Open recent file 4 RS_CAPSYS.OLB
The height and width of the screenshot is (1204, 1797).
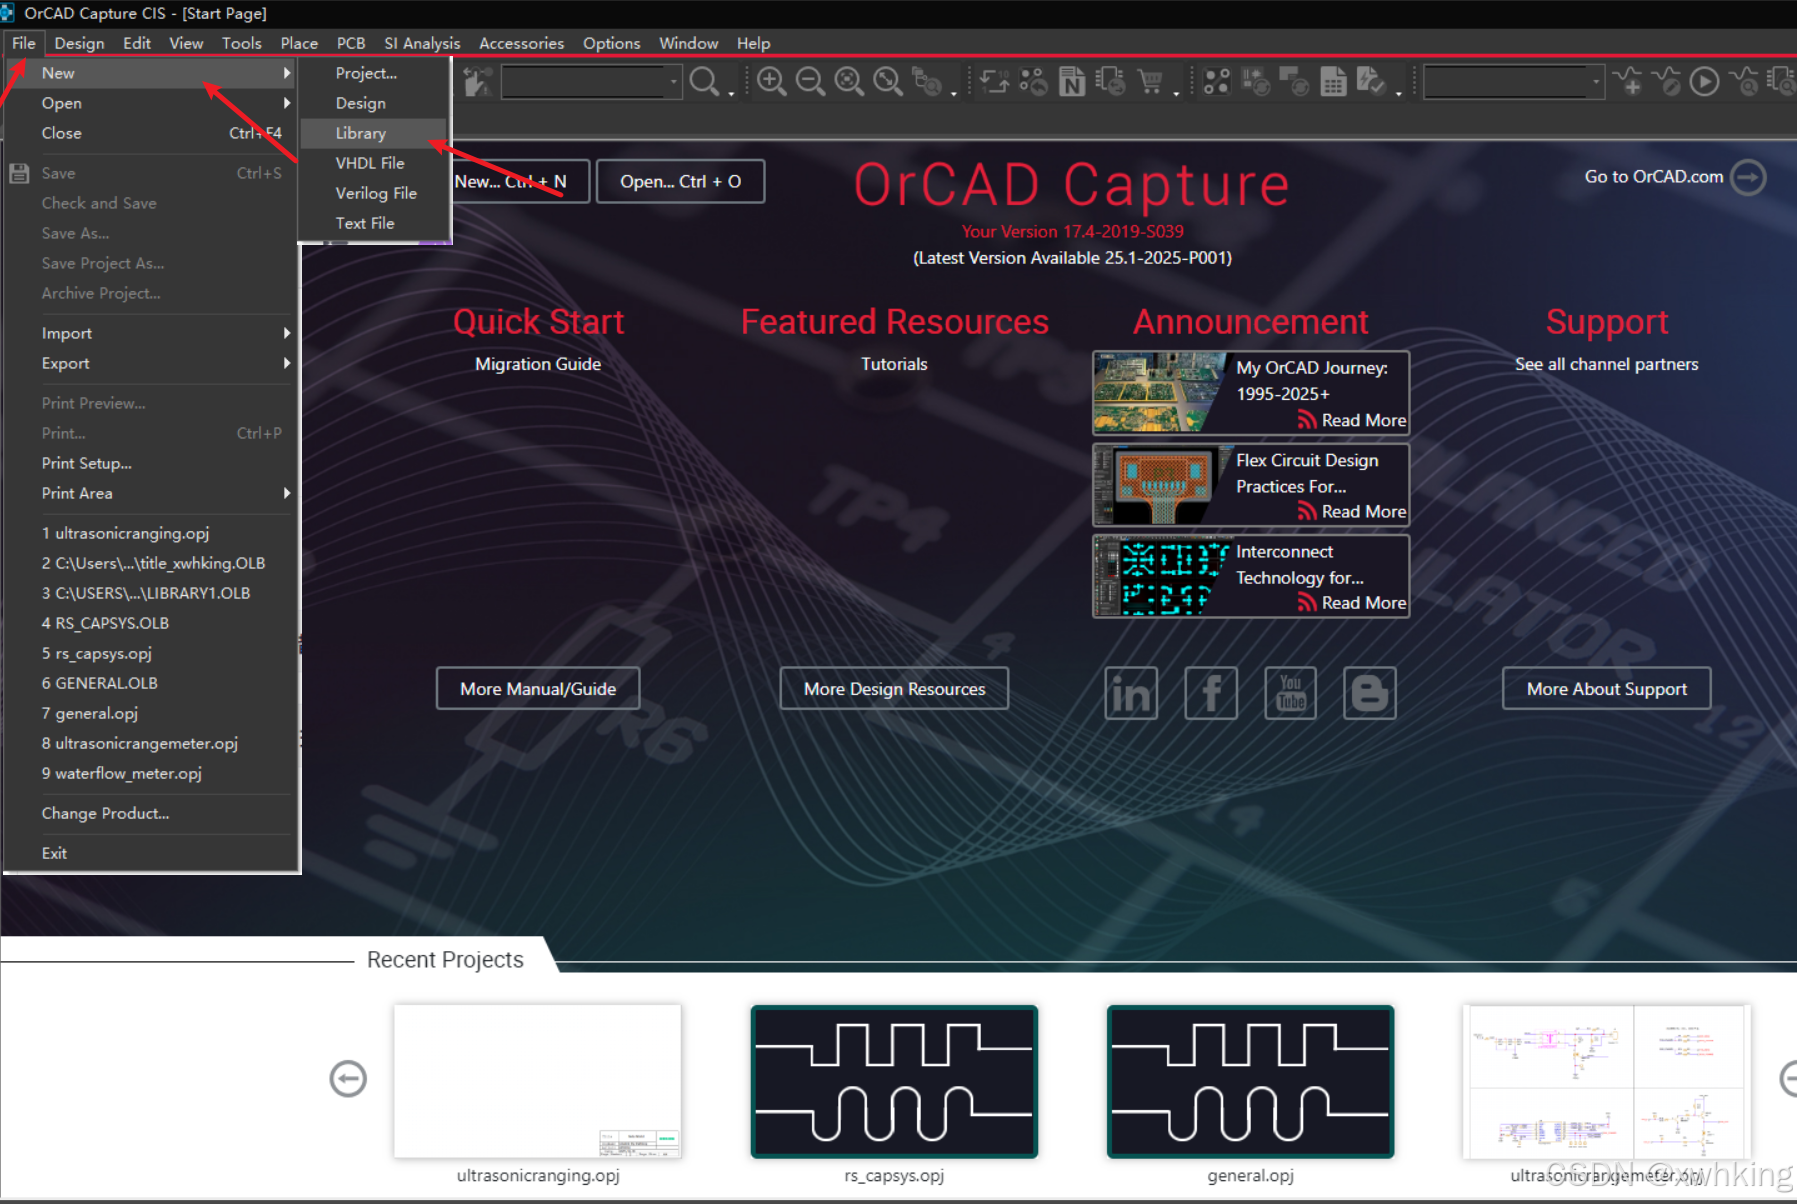point(152,623)
